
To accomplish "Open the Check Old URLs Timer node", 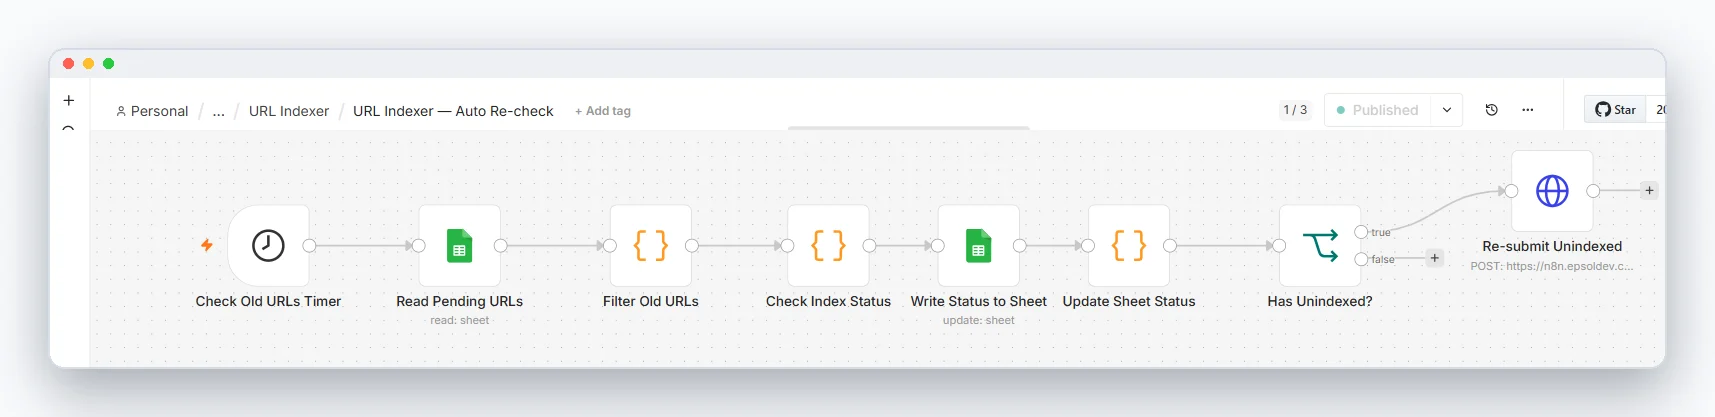I will [268, 245].
